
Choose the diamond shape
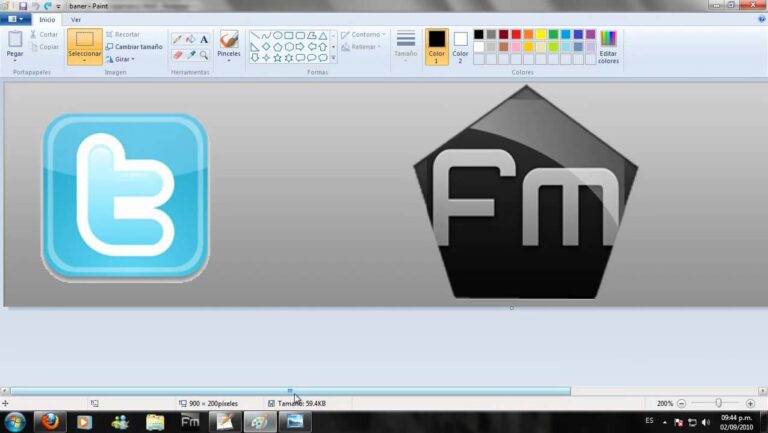(x=266, y=47)
